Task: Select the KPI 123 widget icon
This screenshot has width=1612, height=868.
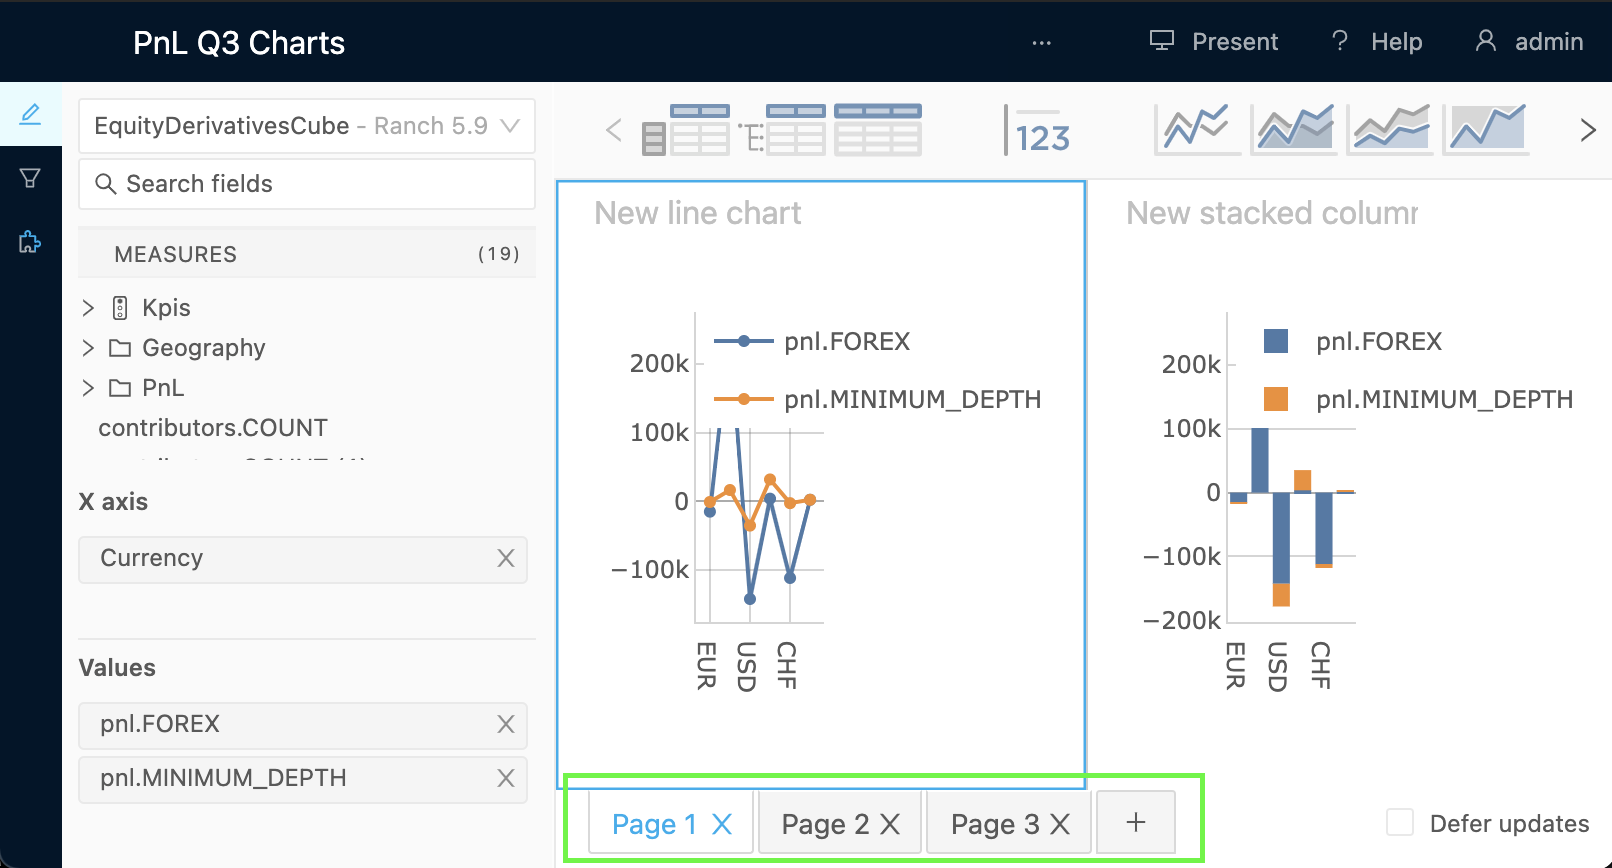Action: 1037,130
